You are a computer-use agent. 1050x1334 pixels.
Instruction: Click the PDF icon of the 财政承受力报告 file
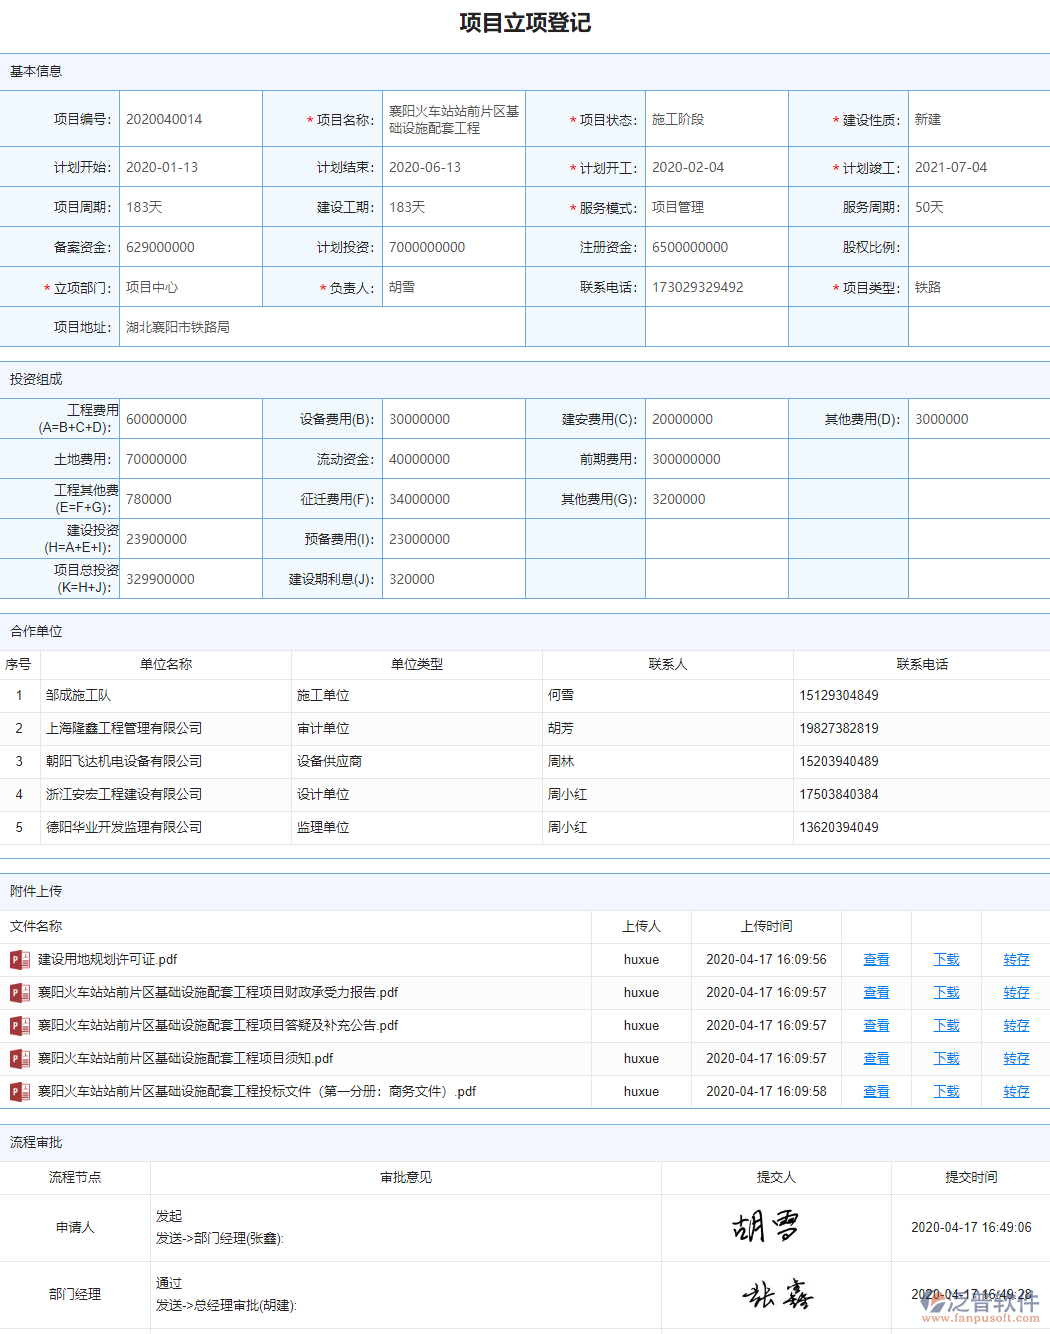click(17, 992)
